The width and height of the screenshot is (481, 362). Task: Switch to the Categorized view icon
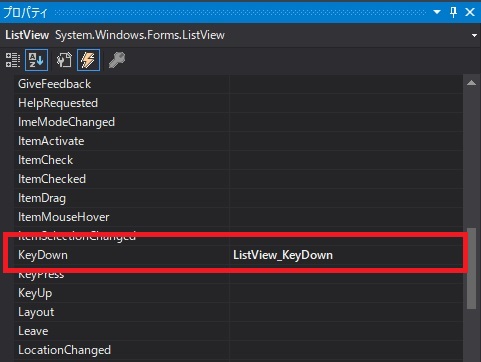[13, 60]
